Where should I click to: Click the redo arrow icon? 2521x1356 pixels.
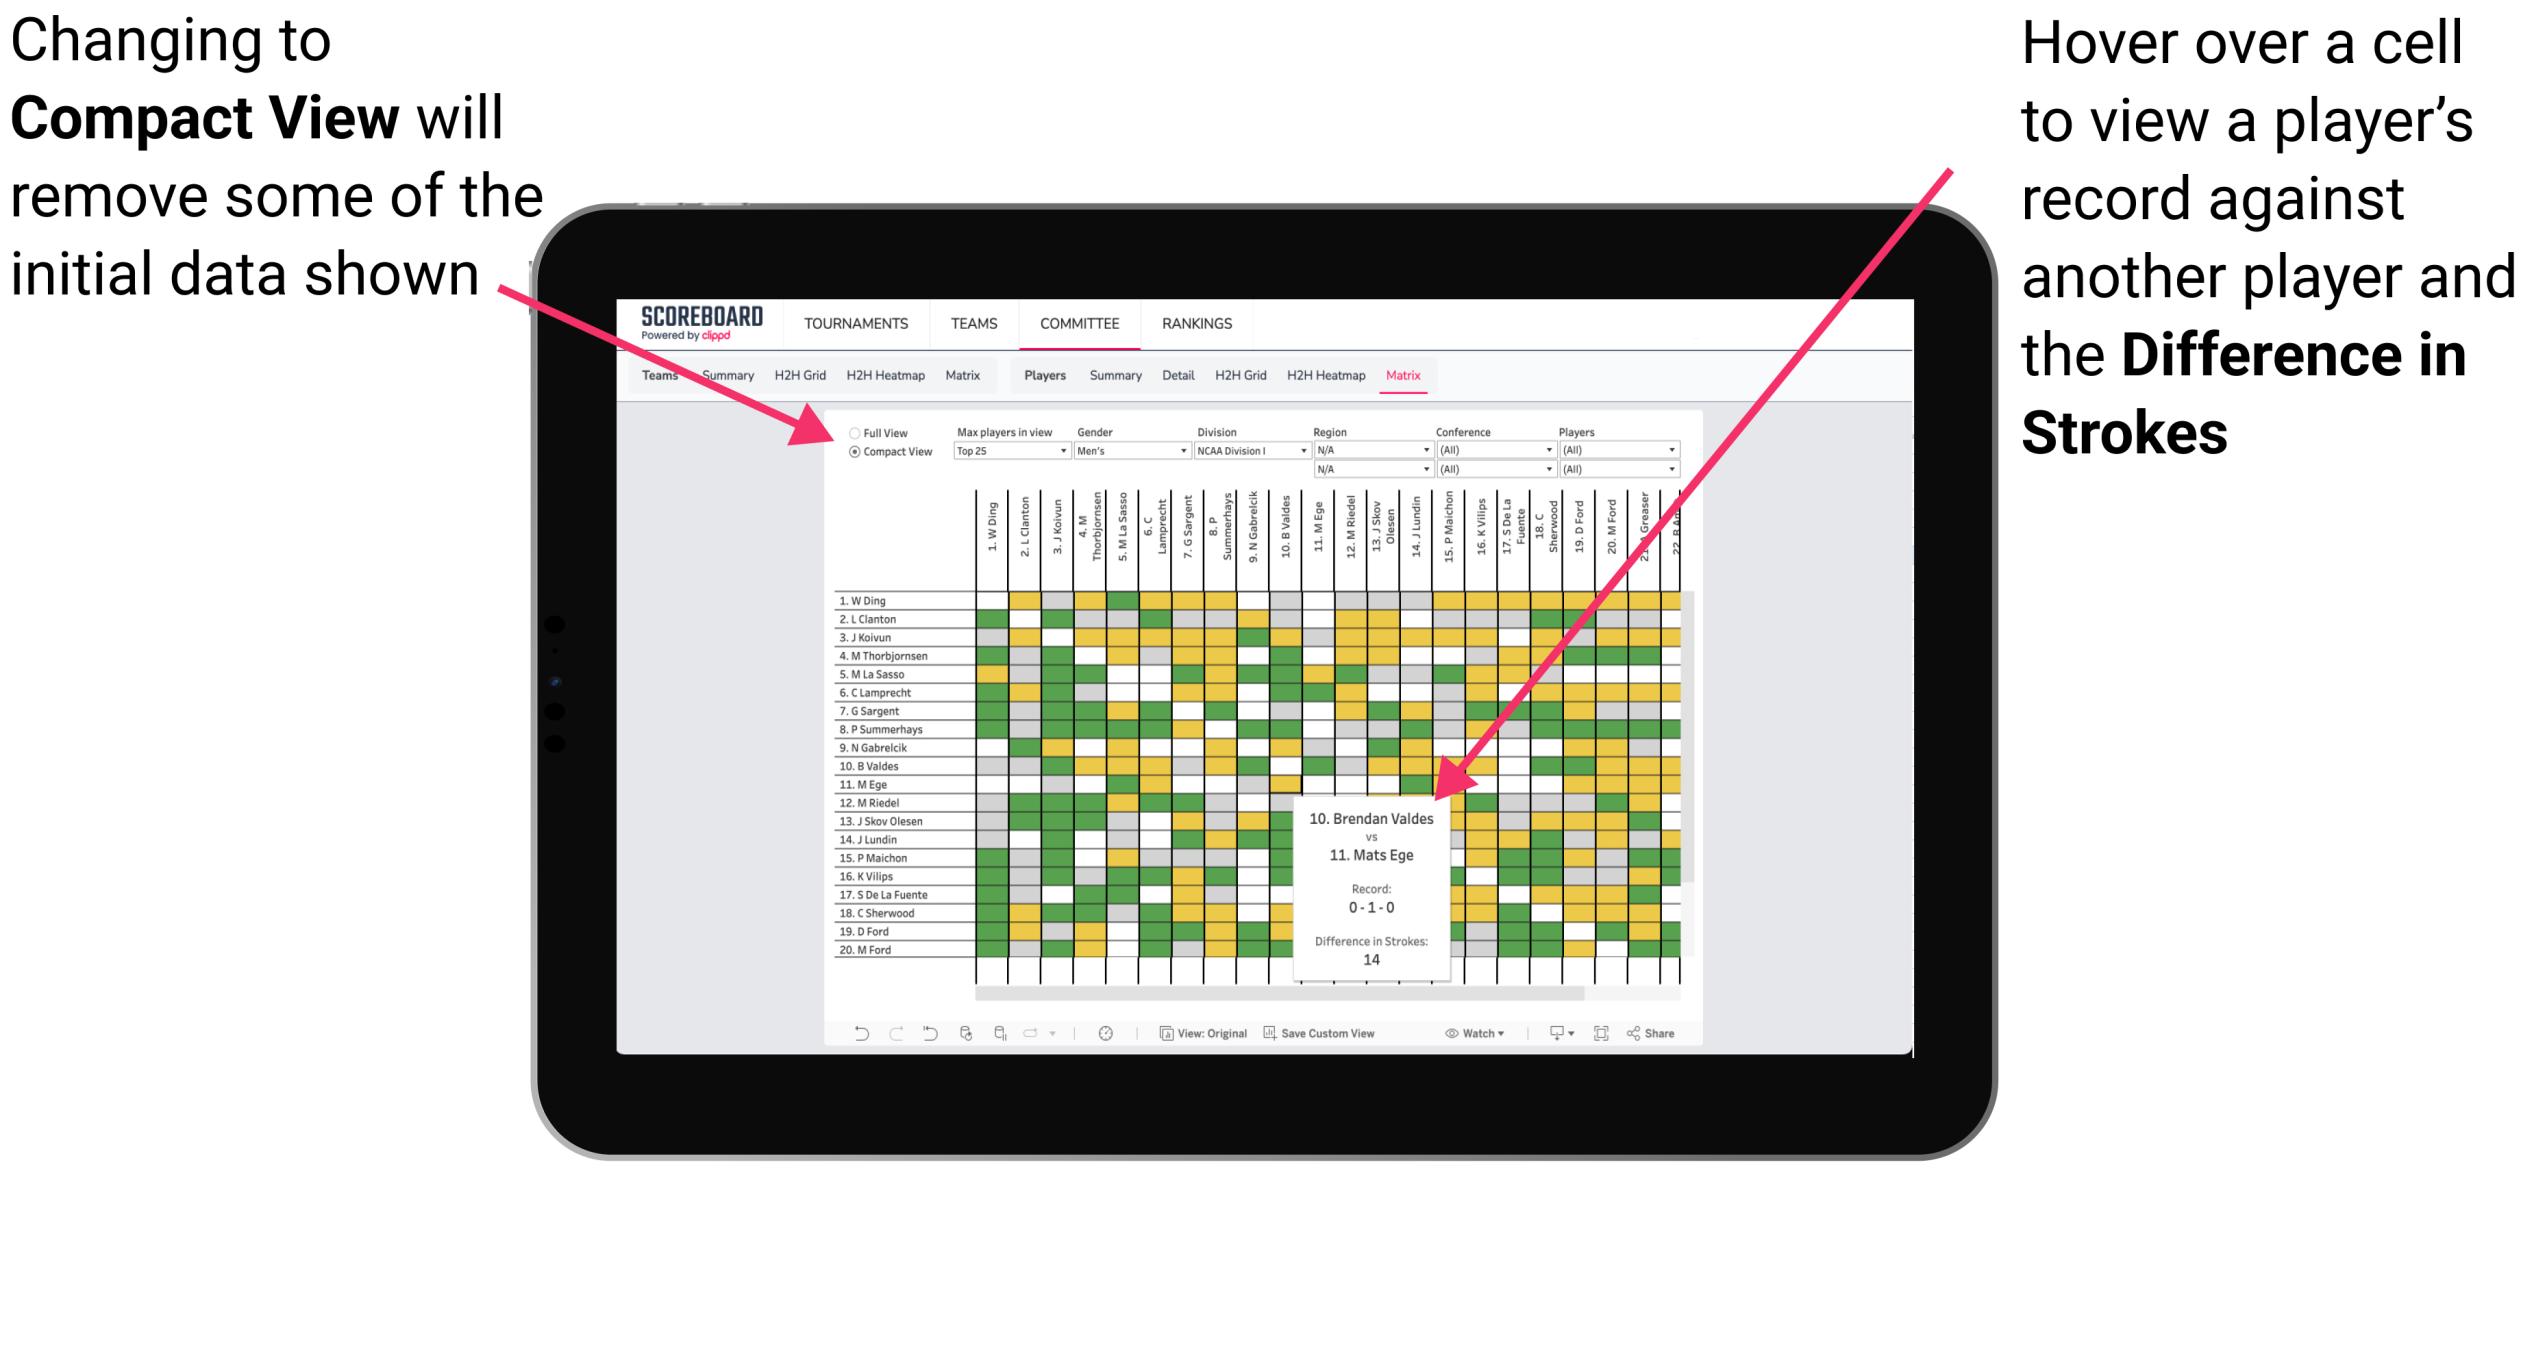[877, 1032]
